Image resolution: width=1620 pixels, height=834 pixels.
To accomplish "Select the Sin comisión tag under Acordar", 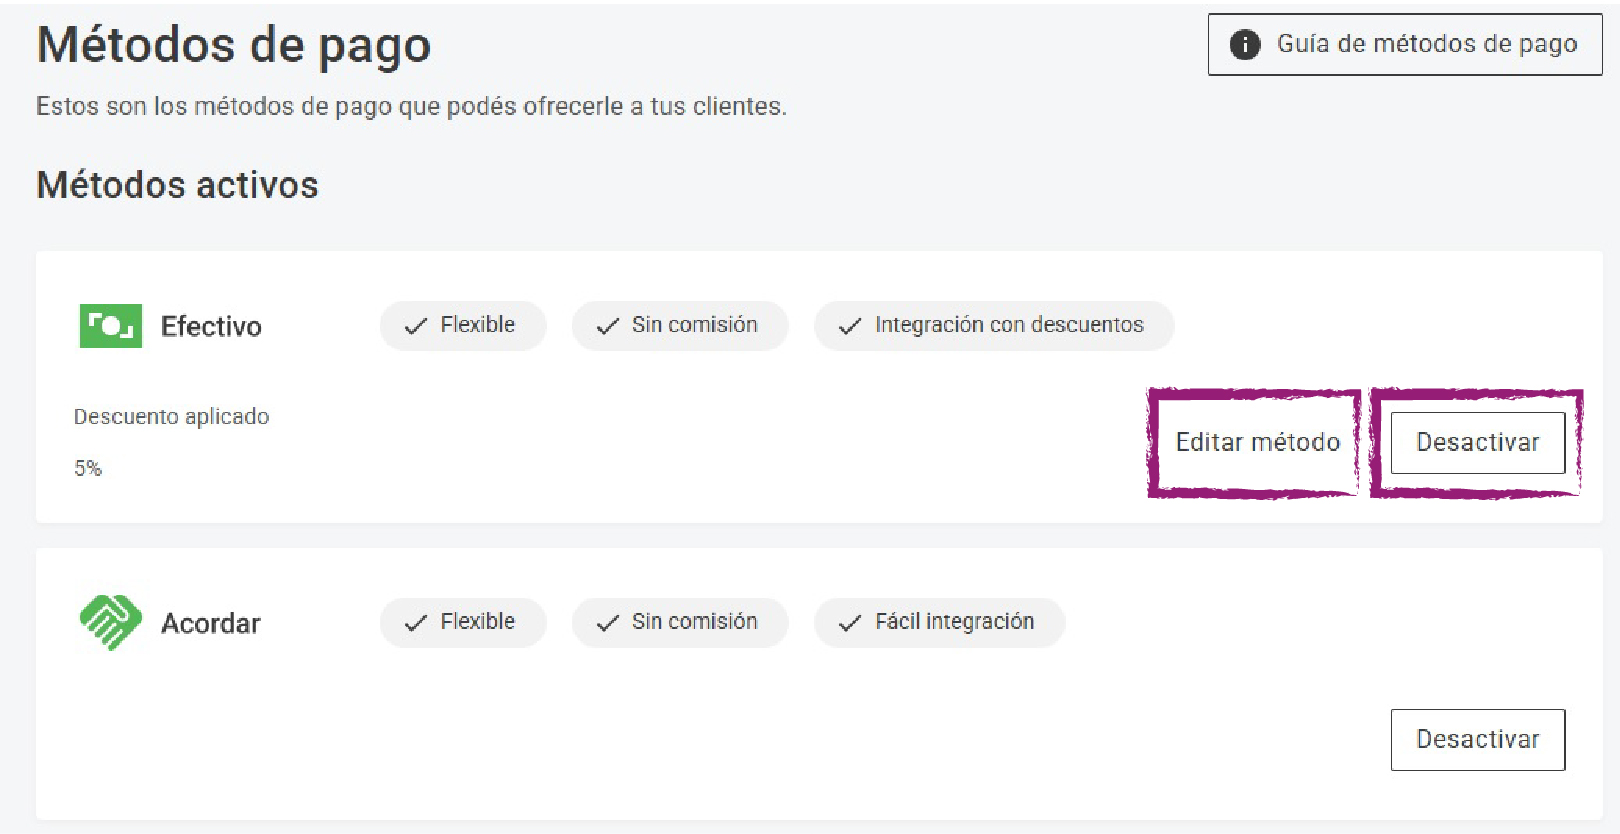I will pyautogui.click(x=680, y=622).
